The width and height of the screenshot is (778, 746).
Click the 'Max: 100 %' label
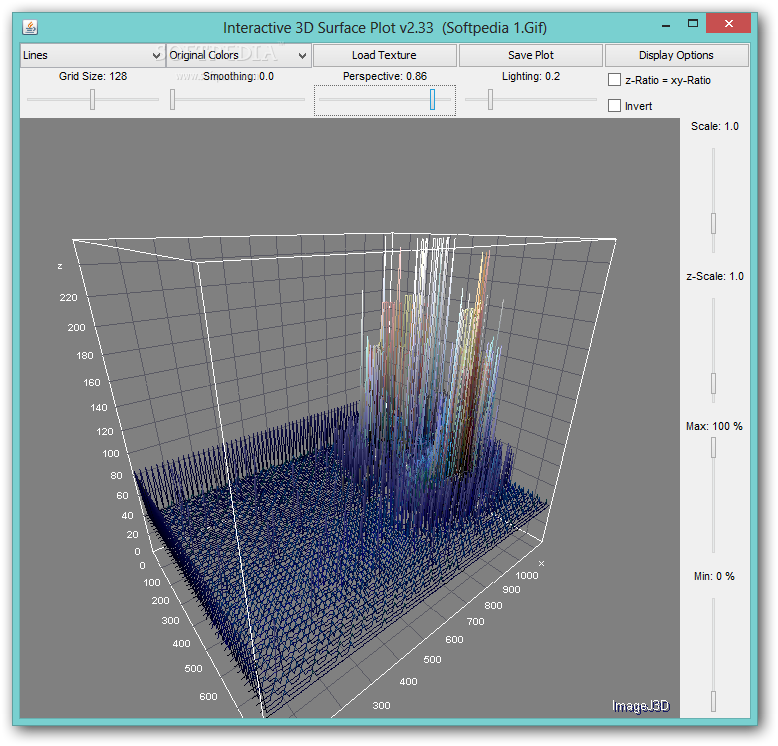(714, 427)
